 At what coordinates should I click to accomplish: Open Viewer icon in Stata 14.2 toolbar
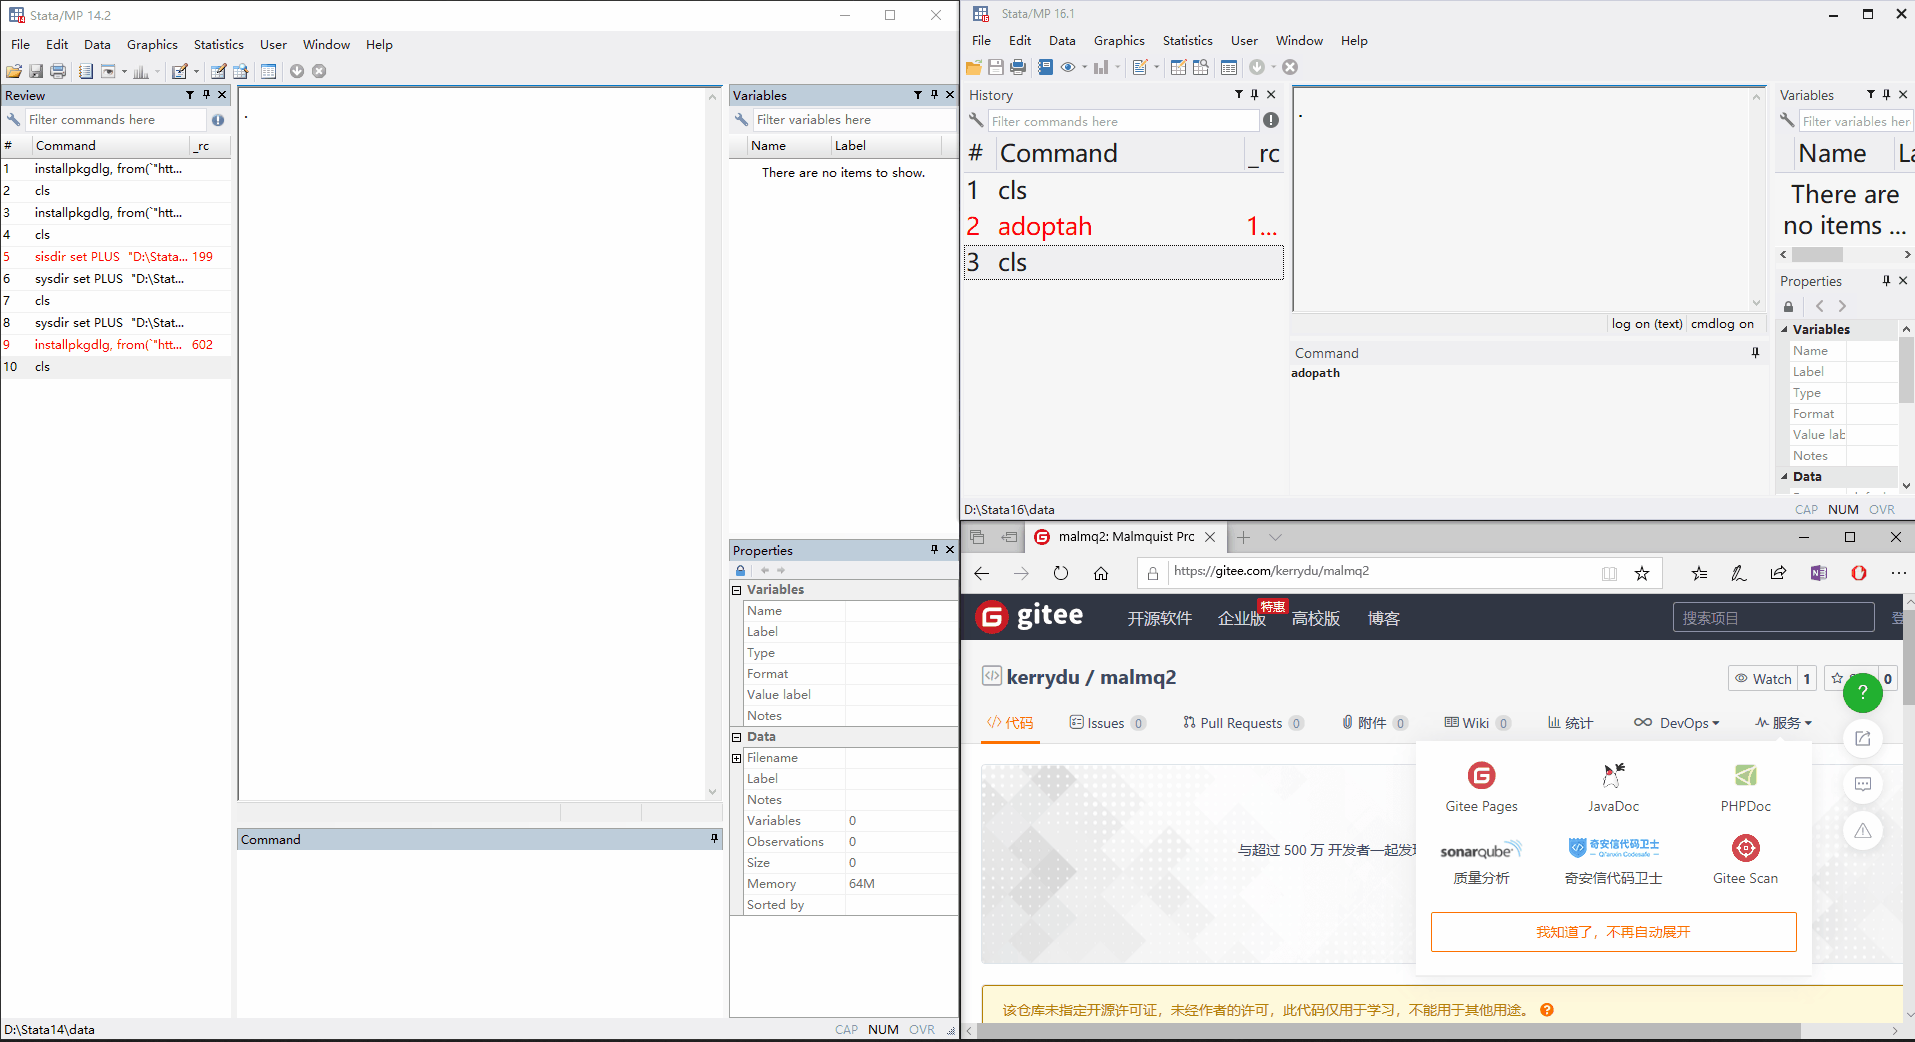(108, 71)
